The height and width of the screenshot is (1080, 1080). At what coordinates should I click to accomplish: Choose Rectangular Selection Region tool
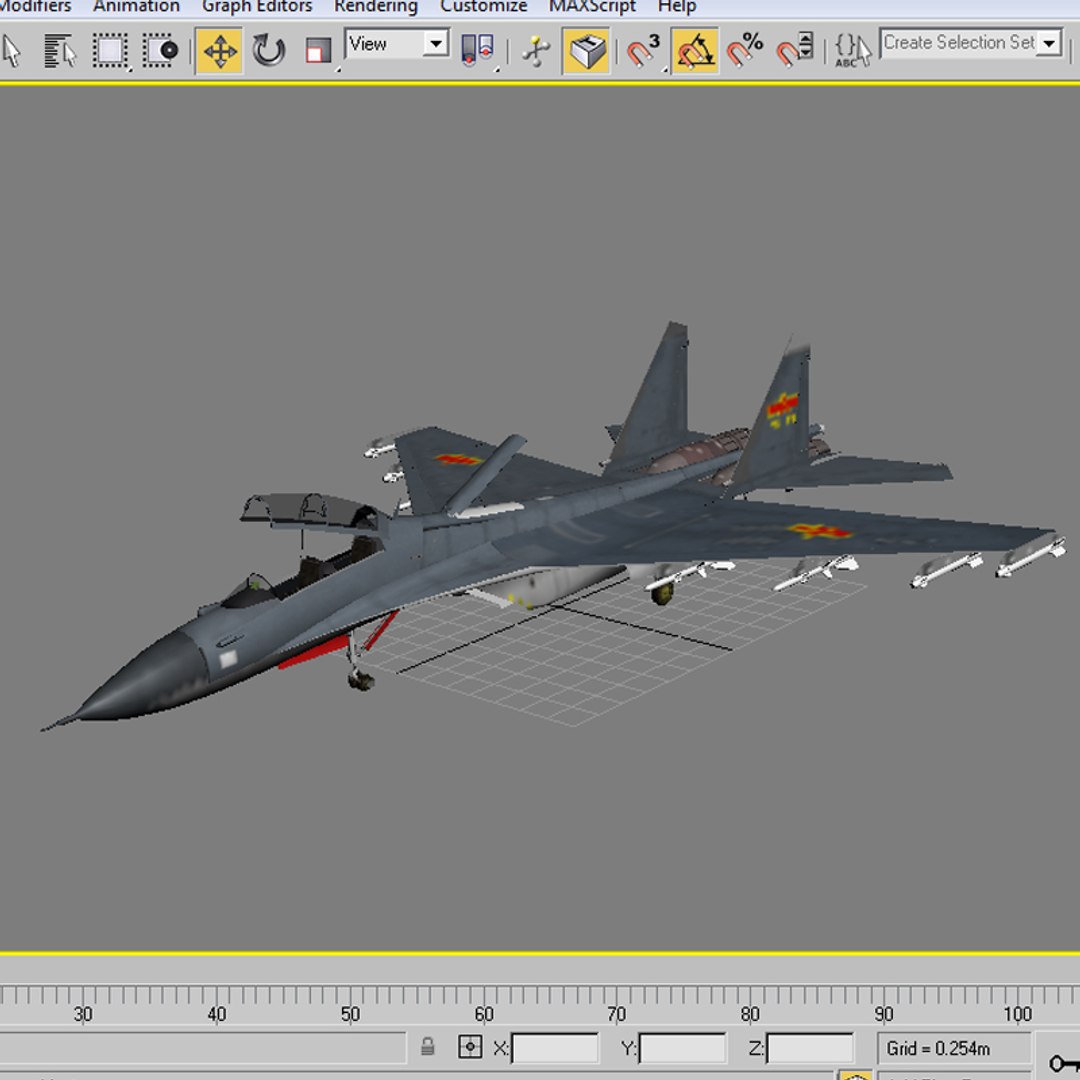pyautogui.click(x=110, y=51)
